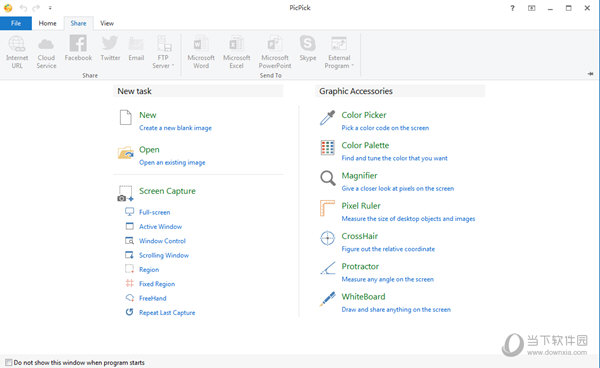The height and width of the screenshot is (368, 600).
Task: Check 'Do not show this window' box
Action: 8,362
